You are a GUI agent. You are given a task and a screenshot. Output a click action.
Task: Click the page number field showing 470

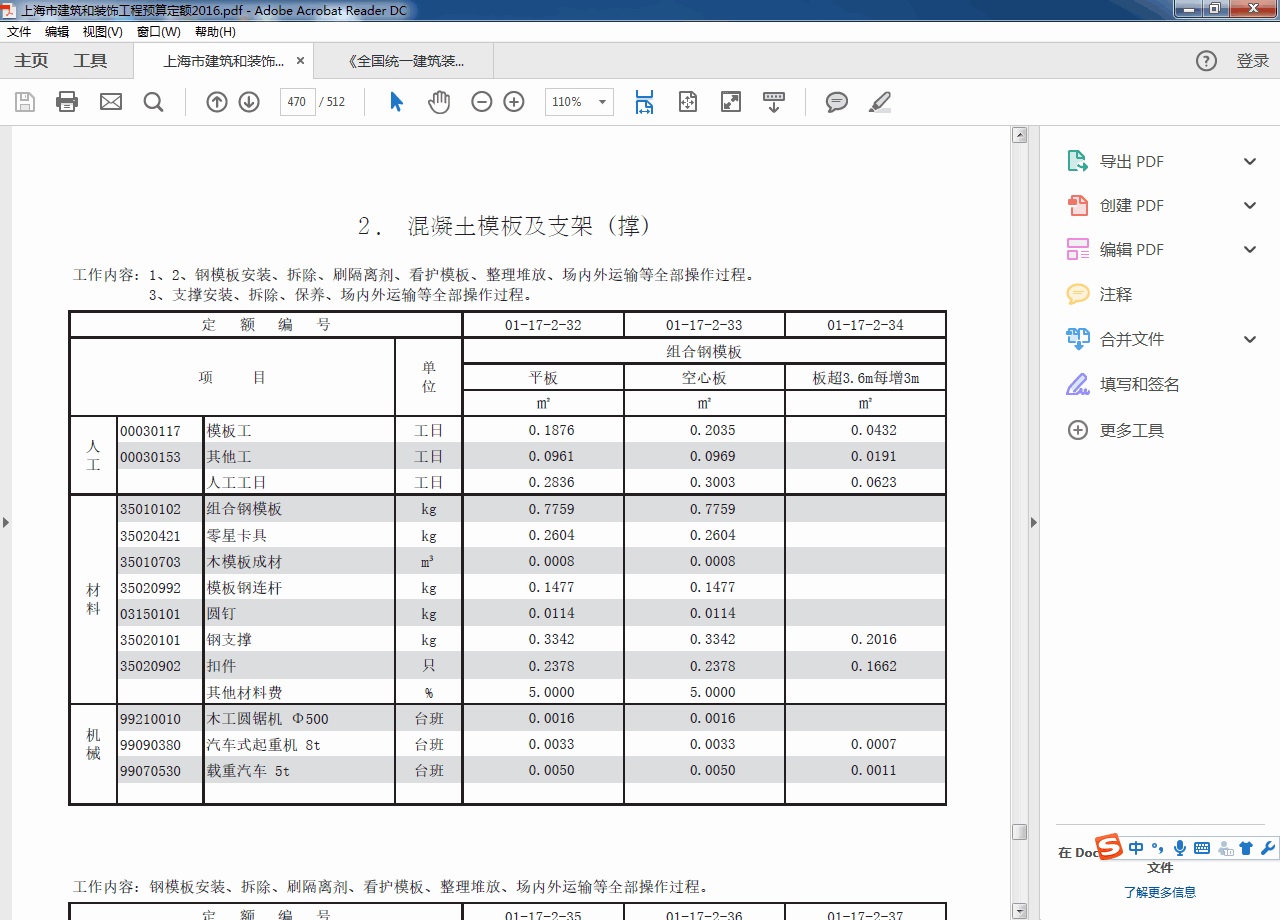click(297, 102)
